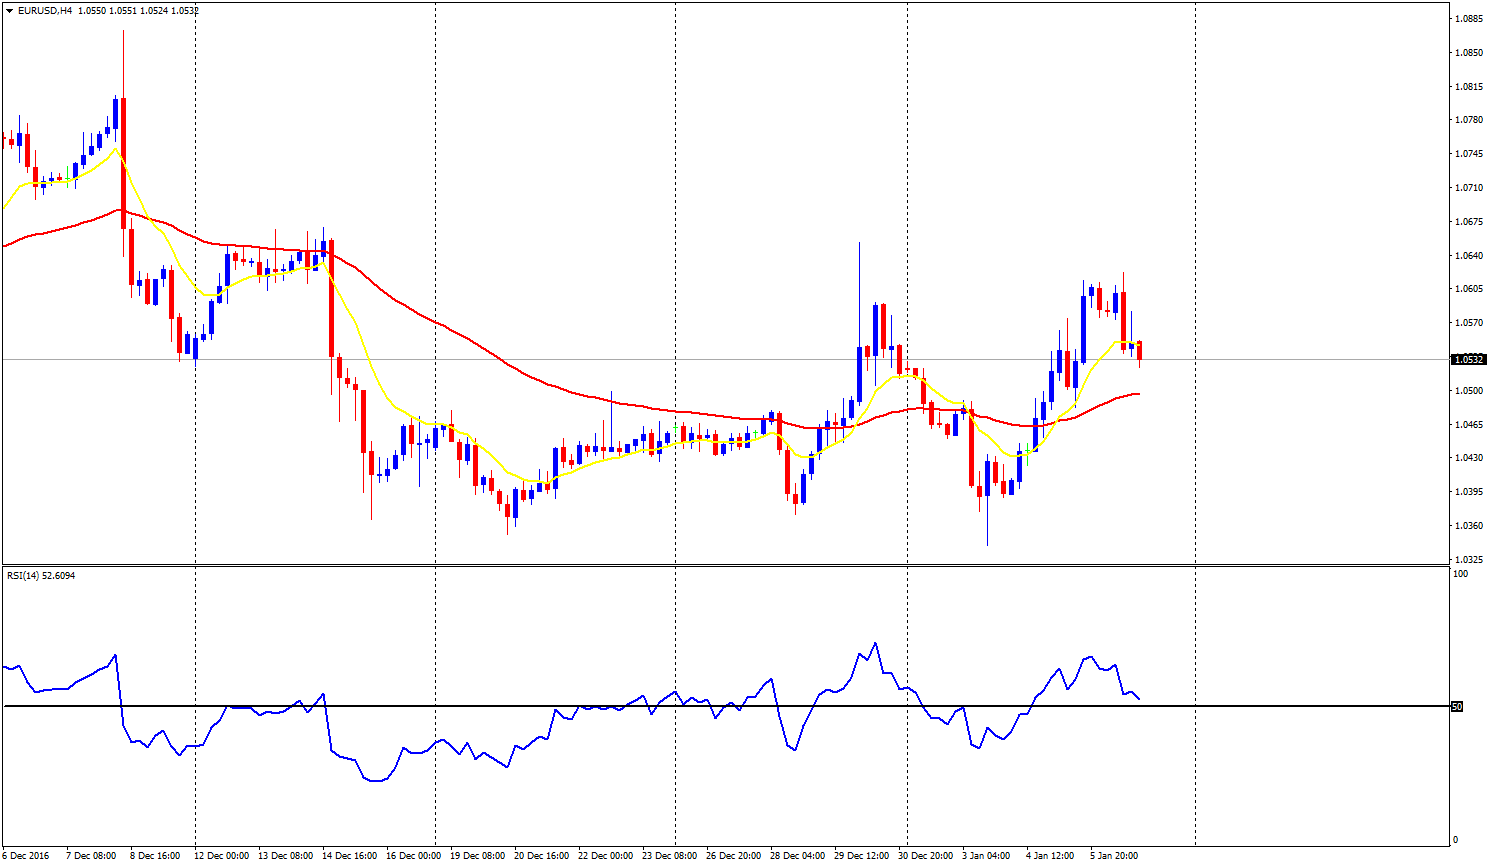
Task: Select price scale value 1.0465
Action: pos(1469,425)
